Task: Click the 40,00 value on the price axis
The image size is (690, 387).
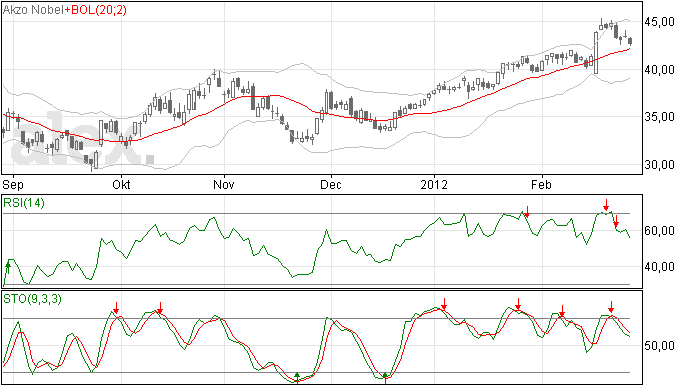Action: click(659, 70)
